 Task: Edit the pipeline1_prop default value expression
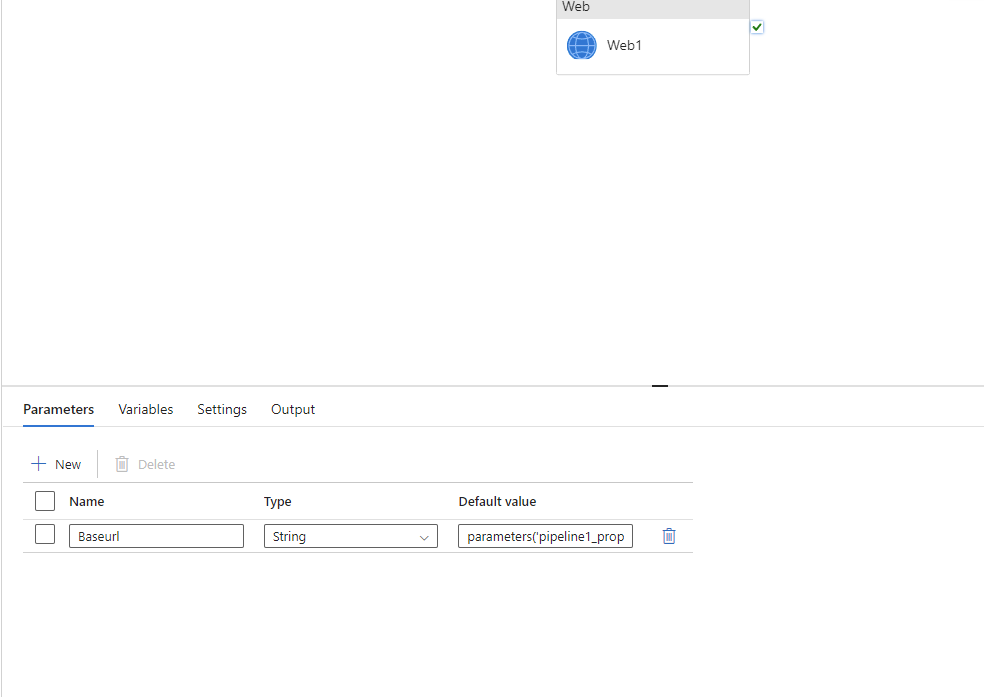tap(545, 536)
